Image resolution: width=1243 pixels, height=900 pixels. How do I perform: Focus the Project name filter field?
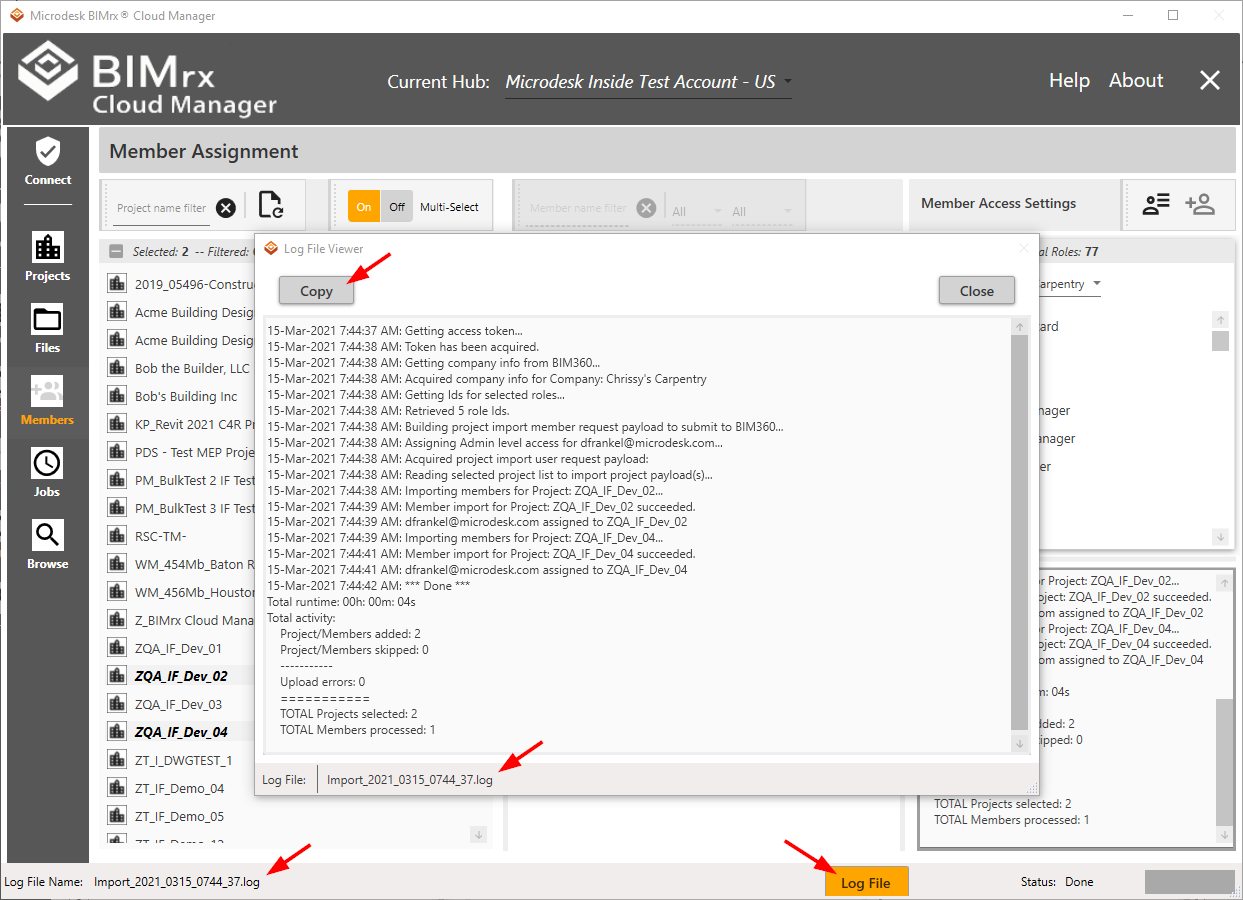point(161,208)
